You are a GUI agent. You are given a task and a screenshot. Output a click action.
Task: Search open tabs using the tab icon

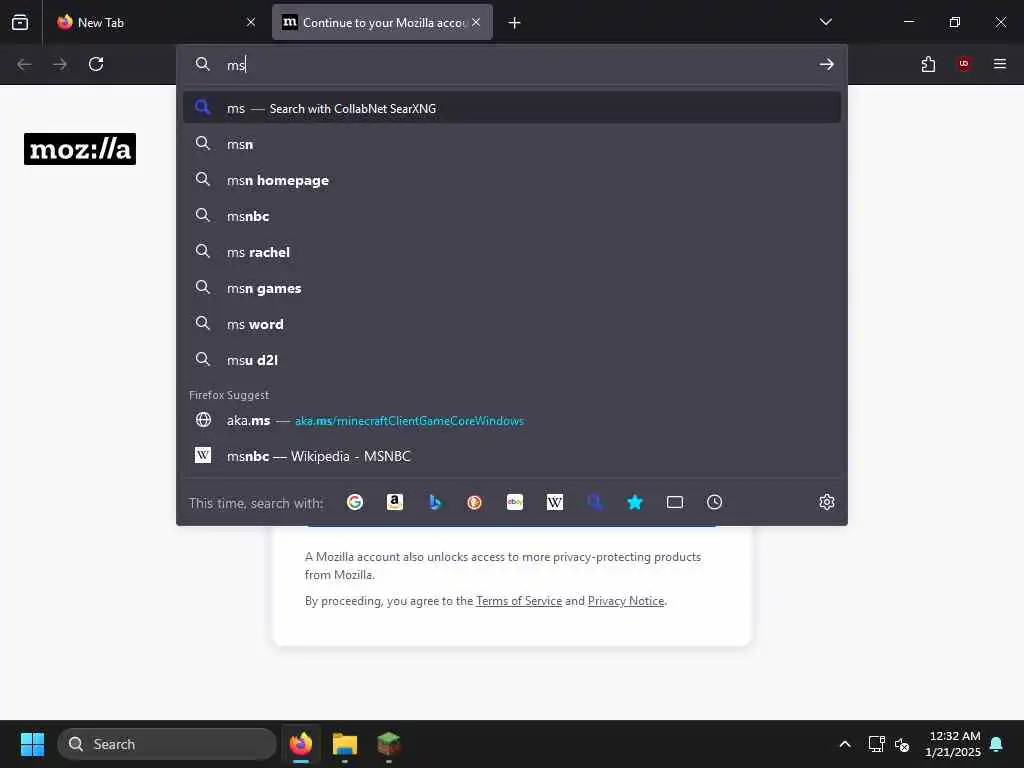pos(675,502)
